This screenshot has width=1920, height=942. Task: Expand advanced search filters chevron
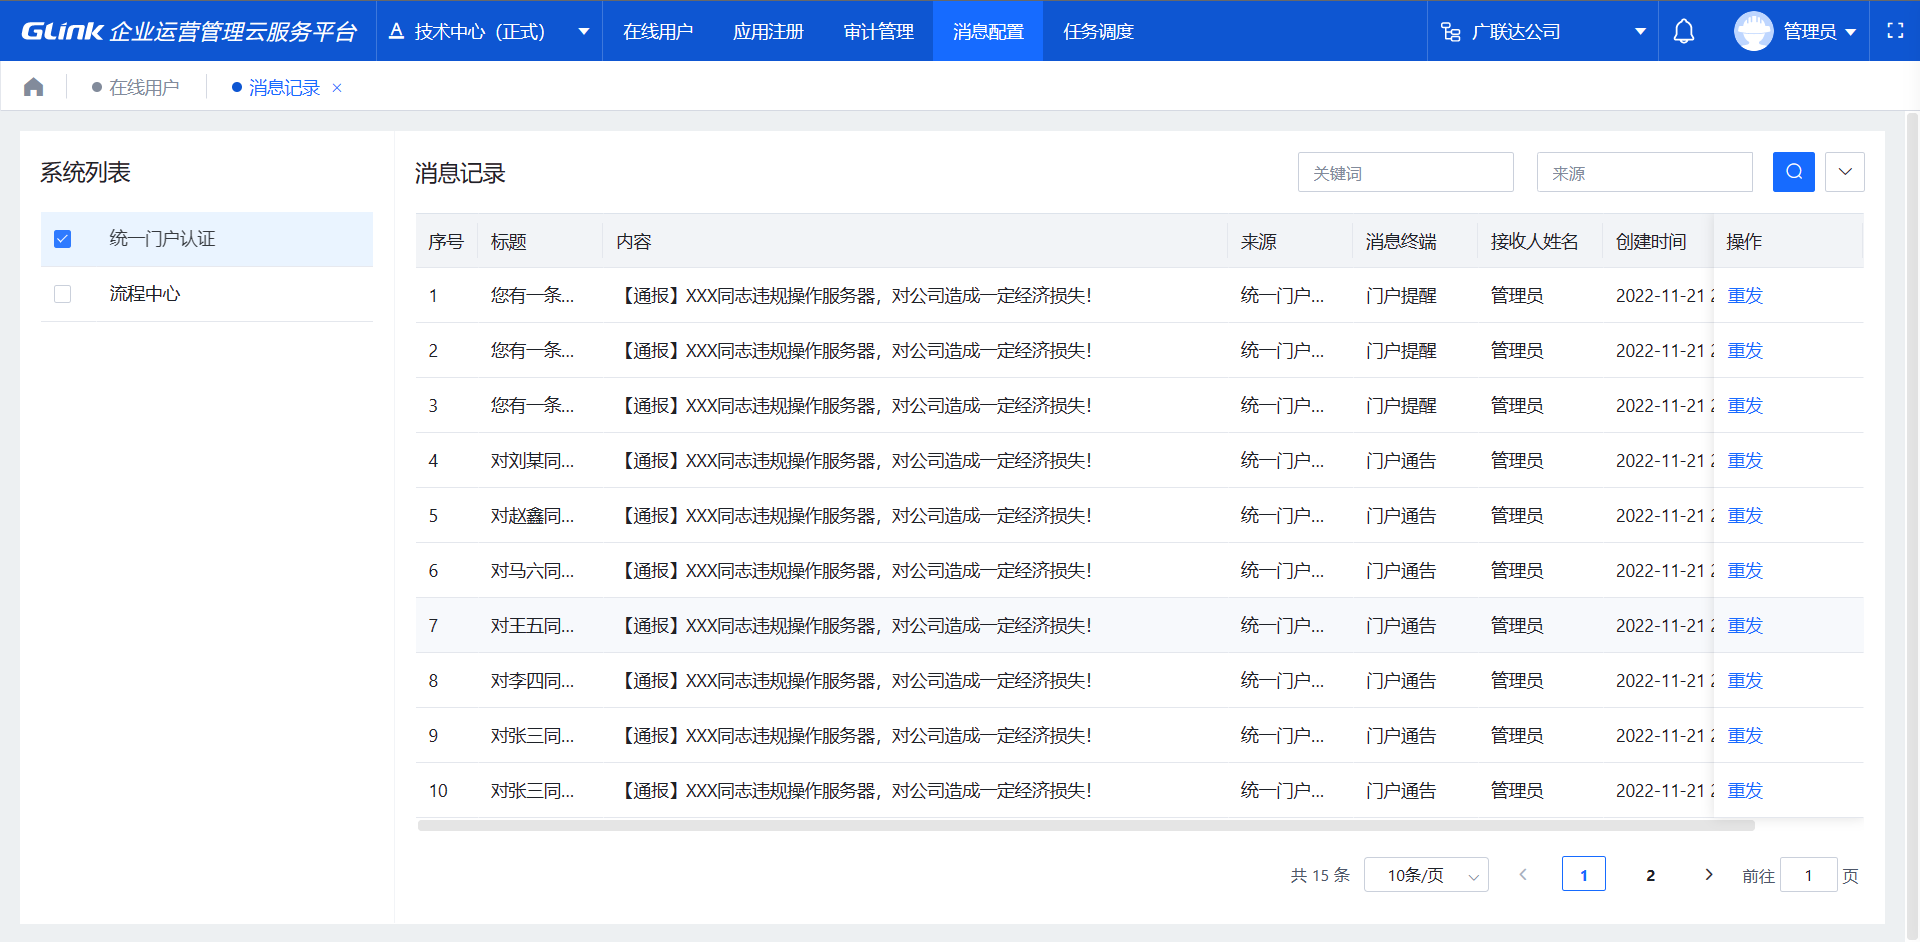coord(1845,172)
